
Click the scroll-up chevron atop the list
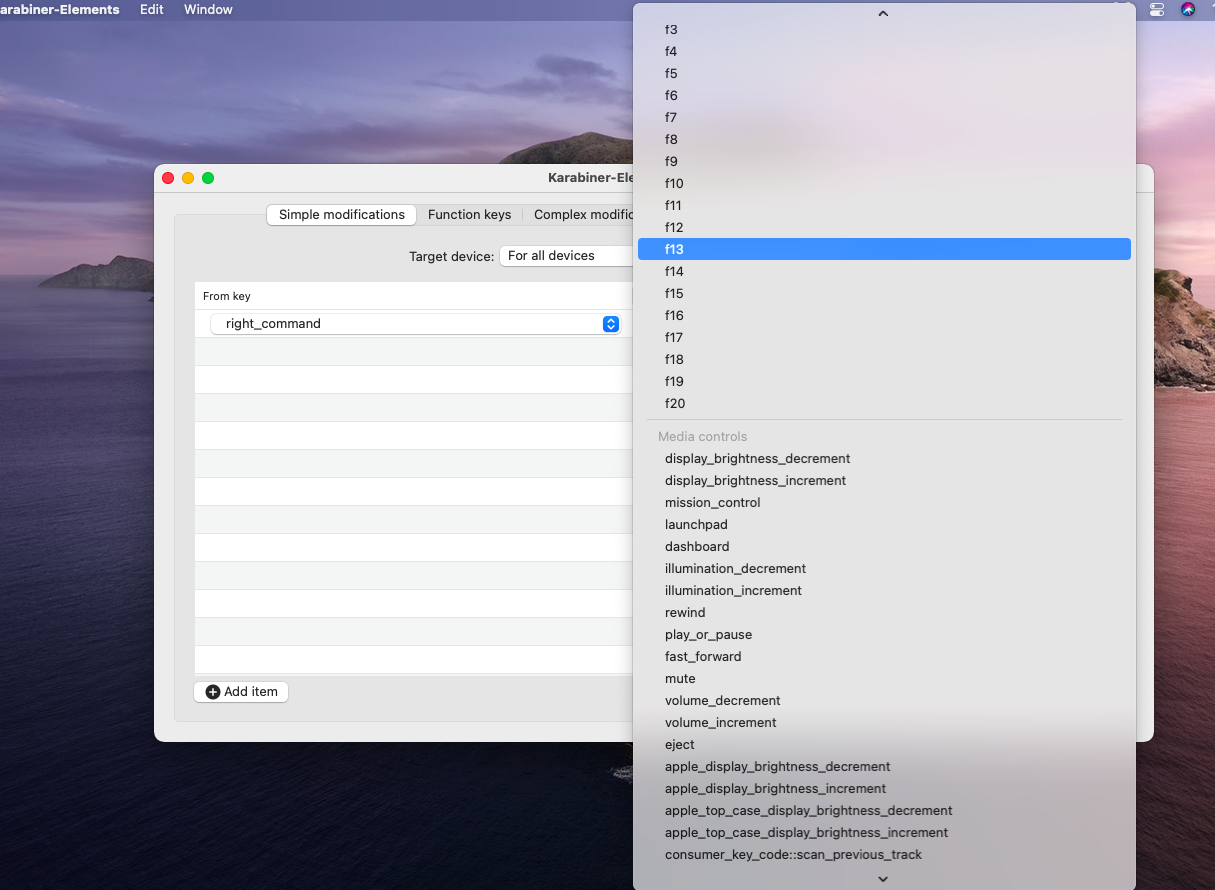pyautogui.click(x=883, y=13)
